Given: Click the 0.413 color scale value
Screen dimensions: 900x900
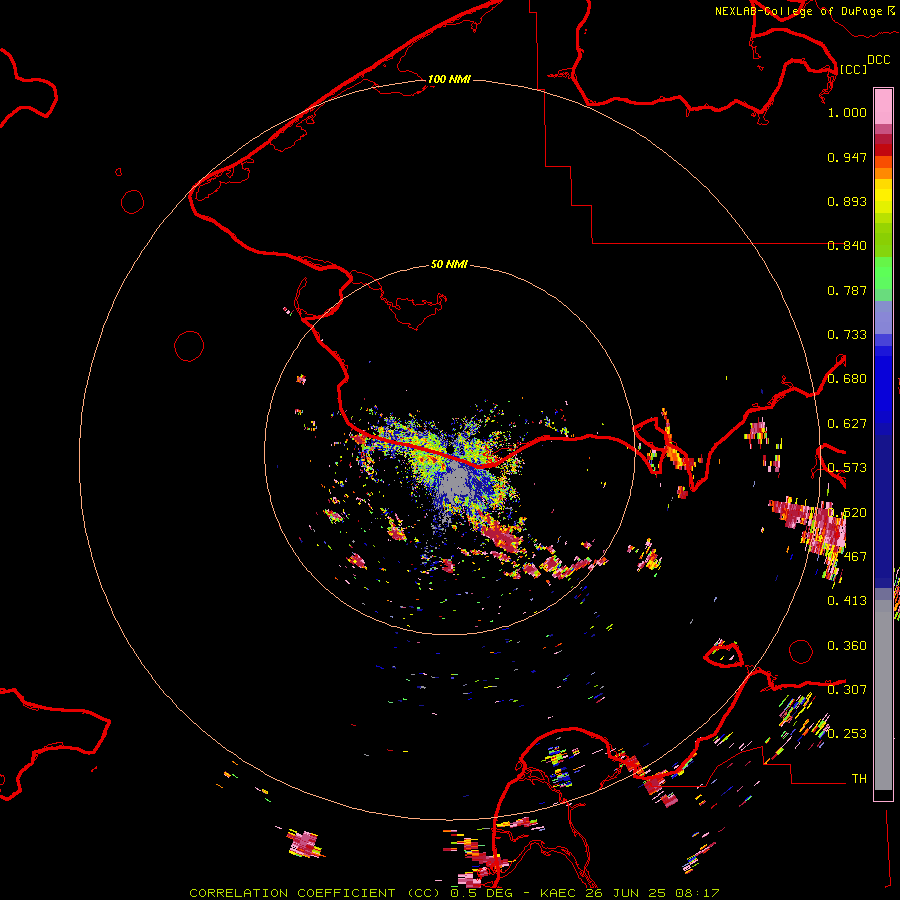Looking at the screenshot, I should point(847,601).
